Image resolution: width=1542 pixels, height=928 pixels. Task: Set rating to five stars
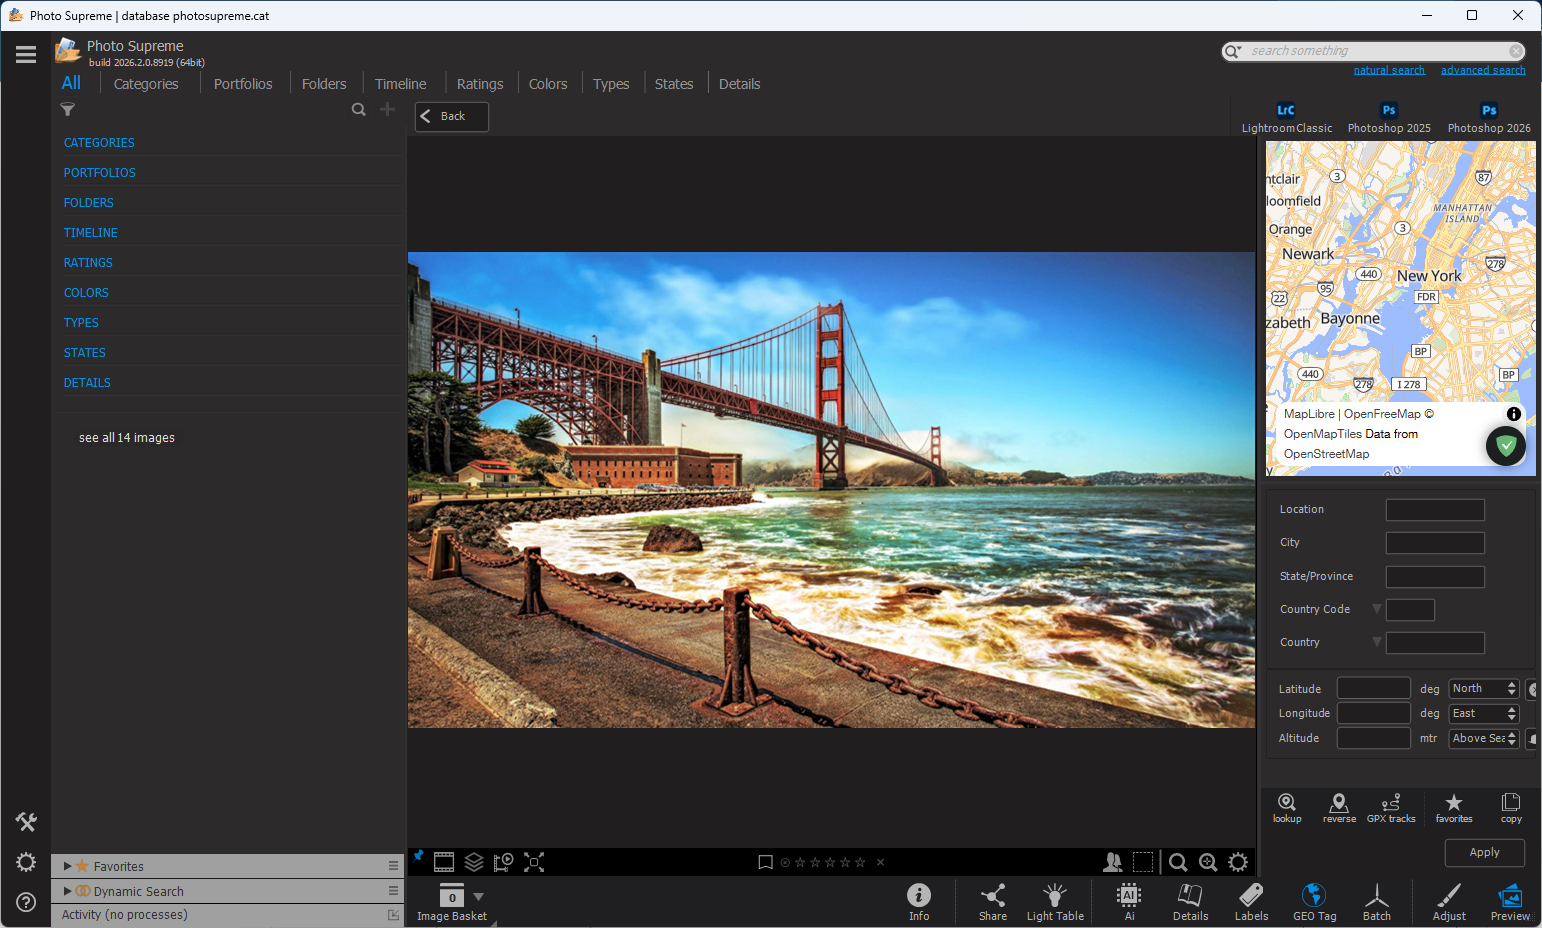click(x=860, y=862)
